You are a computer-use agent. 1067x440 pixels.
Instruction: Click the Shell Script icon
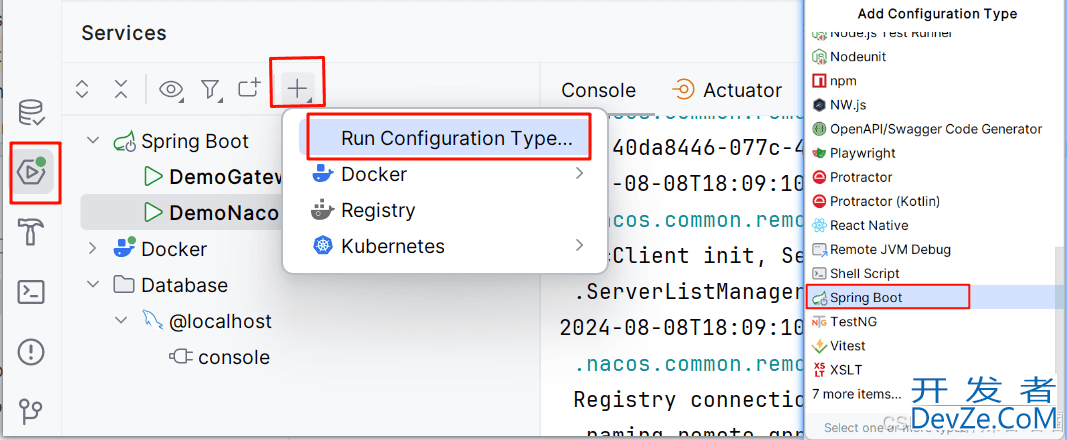pyautogui.click(x=819, y=273)
